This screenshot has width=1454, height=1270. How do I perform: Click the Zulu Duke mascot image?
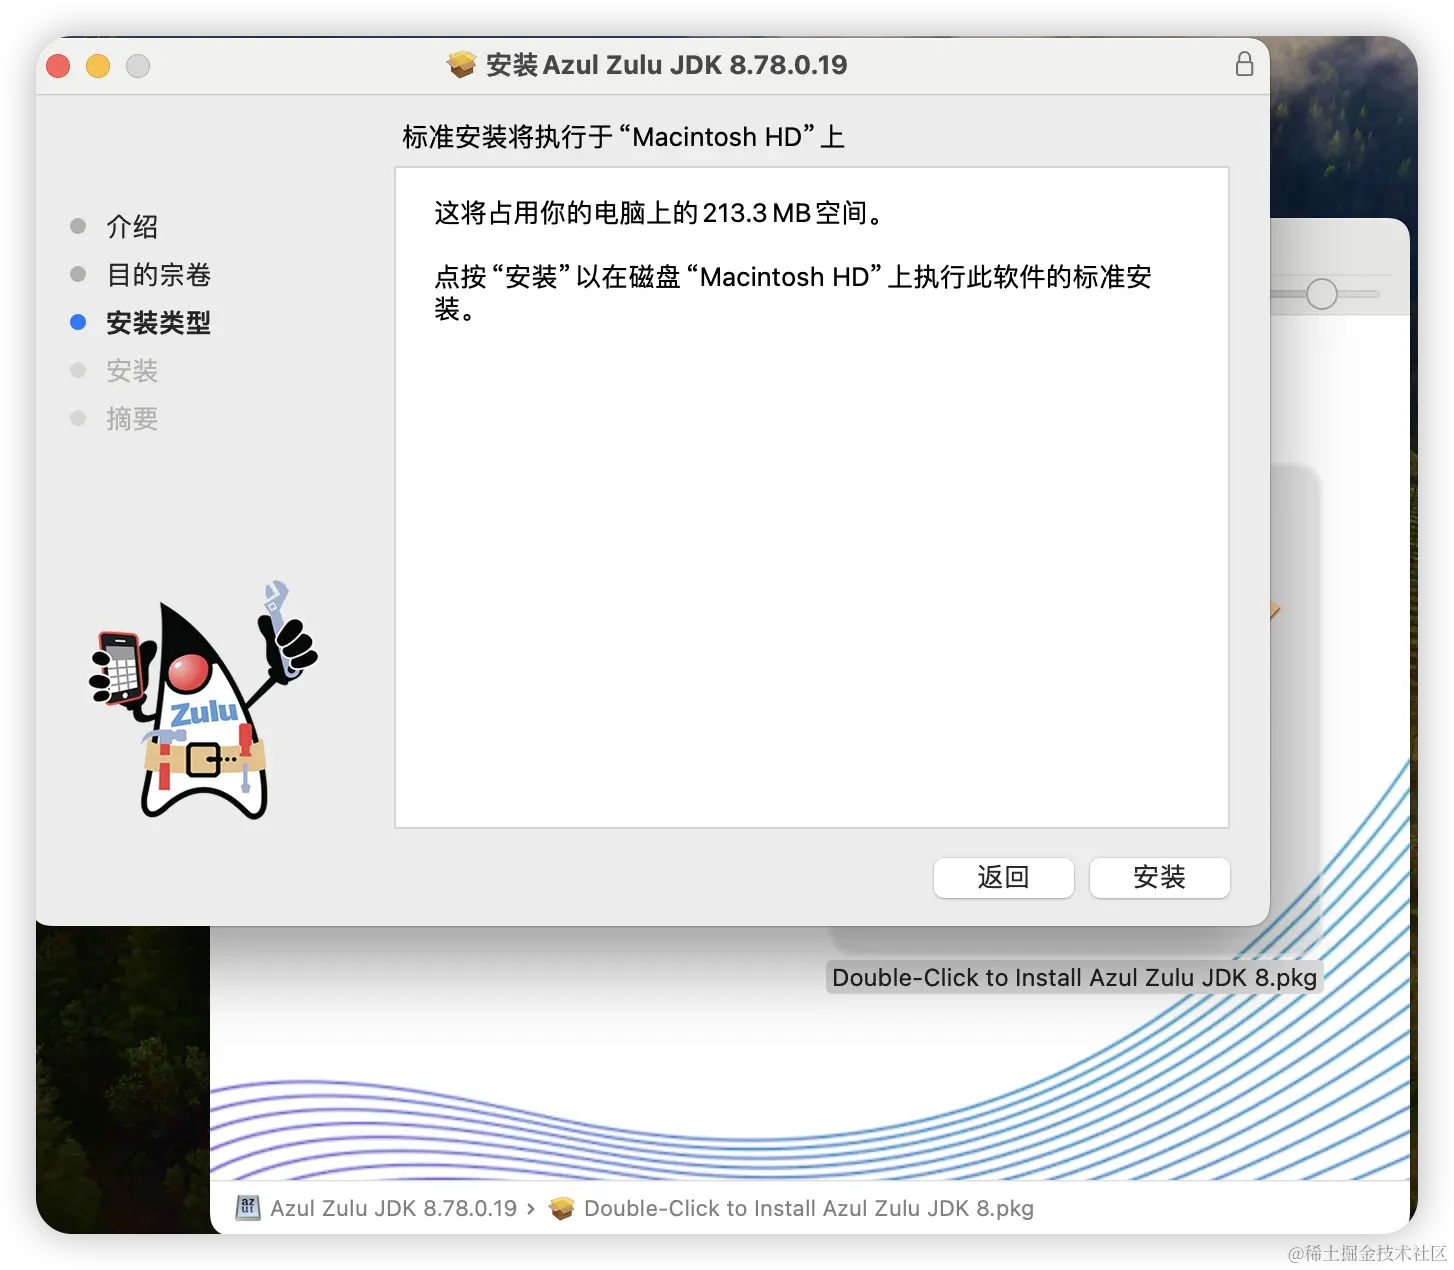tap(204, 700)
